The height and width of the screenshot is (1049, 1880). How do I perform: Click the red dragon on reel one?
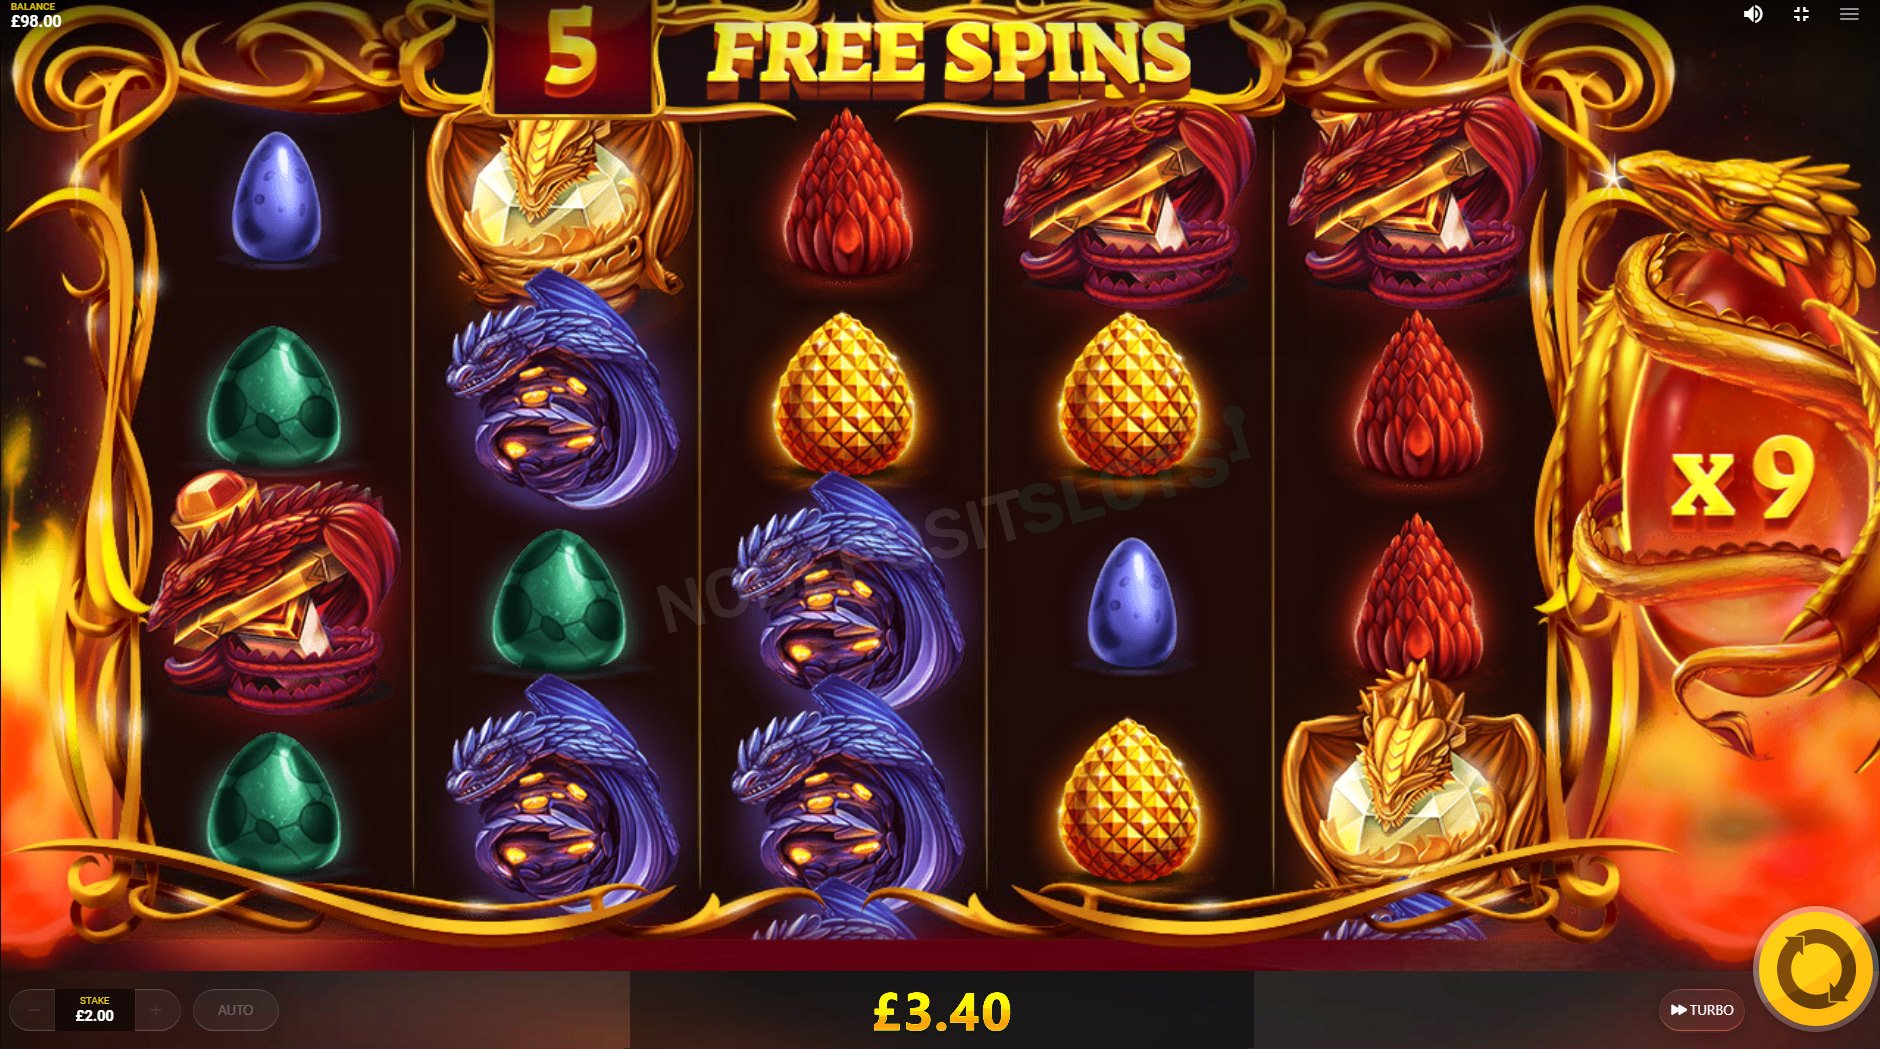pos(275,590)
